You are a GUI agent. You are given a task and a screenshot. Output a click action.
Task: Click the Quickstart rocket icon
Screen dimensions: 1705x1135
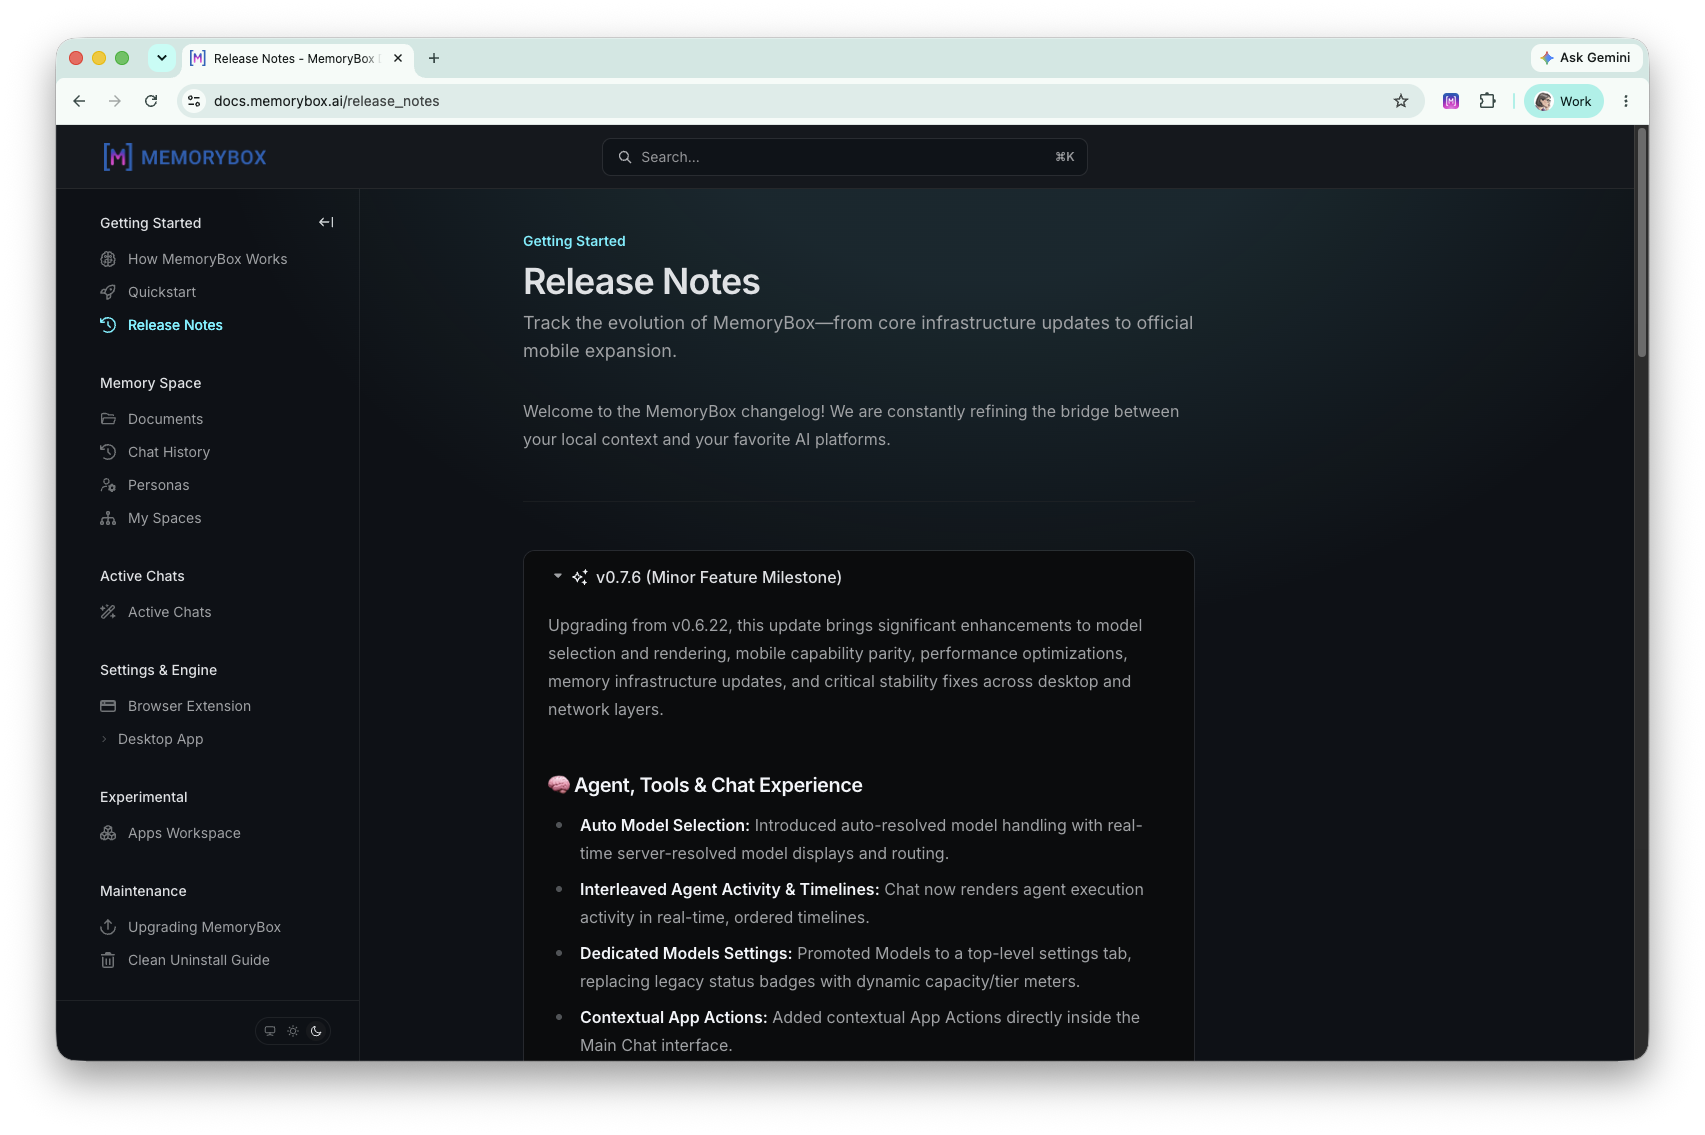coord(108,292)
